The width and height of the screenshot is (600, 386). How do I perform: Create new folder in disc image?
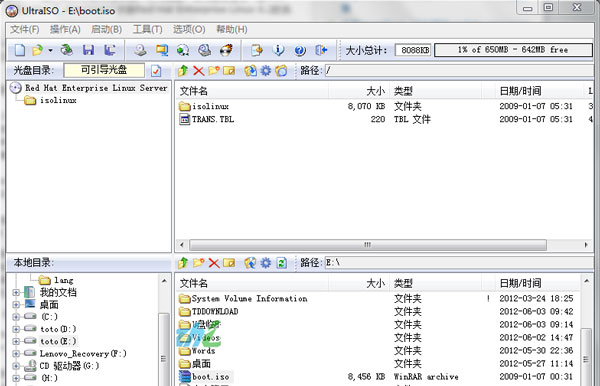pyautogui.click(x=214, y=70)
